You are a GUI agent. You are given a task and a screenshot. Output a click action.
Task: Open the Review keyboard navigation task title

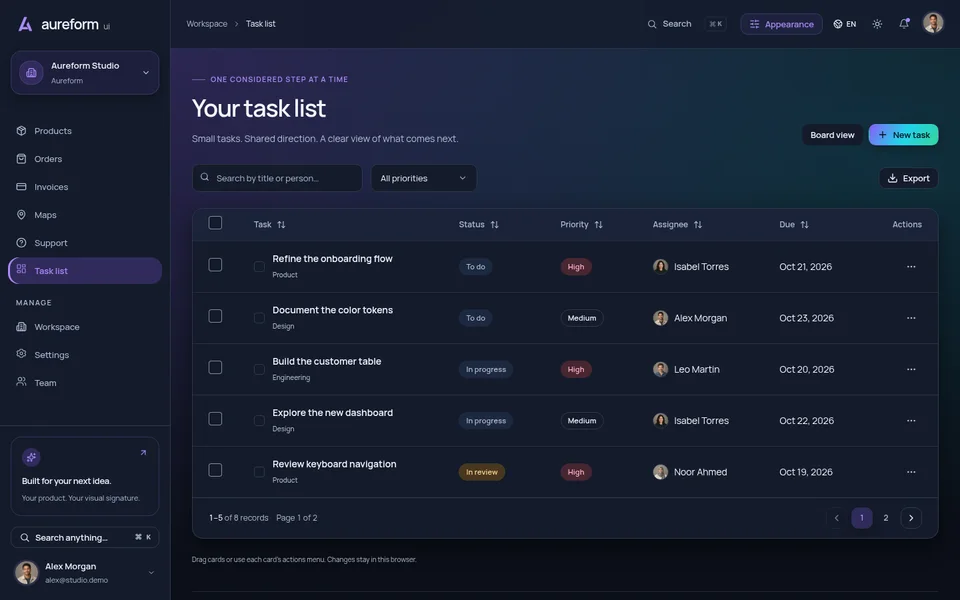tap(334, 464)
